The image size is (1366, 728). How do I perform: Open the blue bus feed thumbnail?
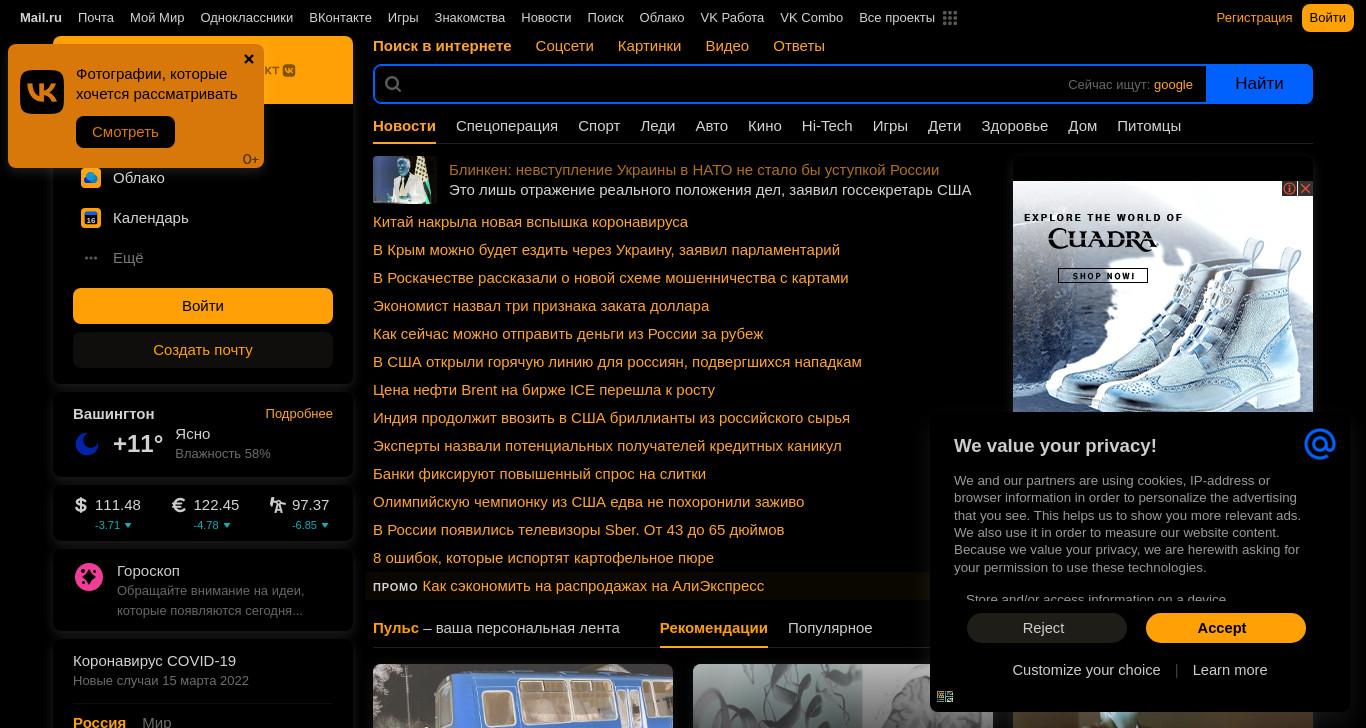coord(523,696)
